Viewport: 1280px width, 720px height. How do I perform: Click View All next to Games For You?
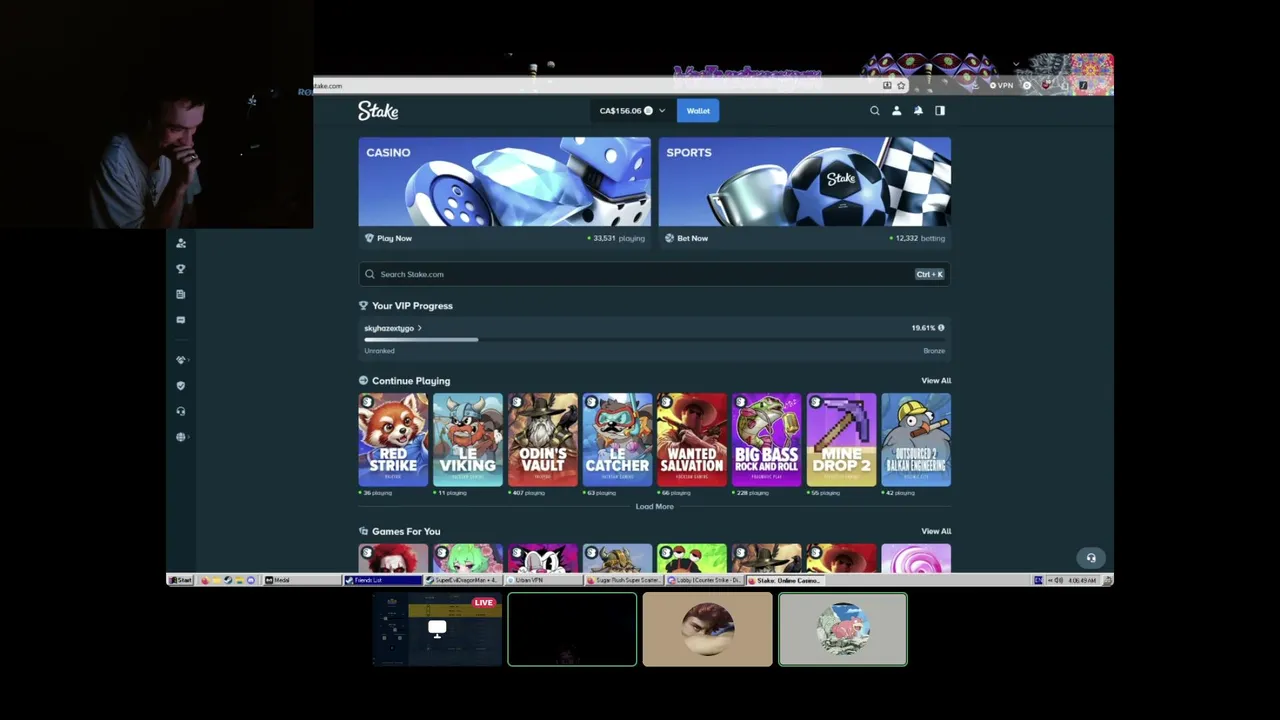tap(936, 532)
